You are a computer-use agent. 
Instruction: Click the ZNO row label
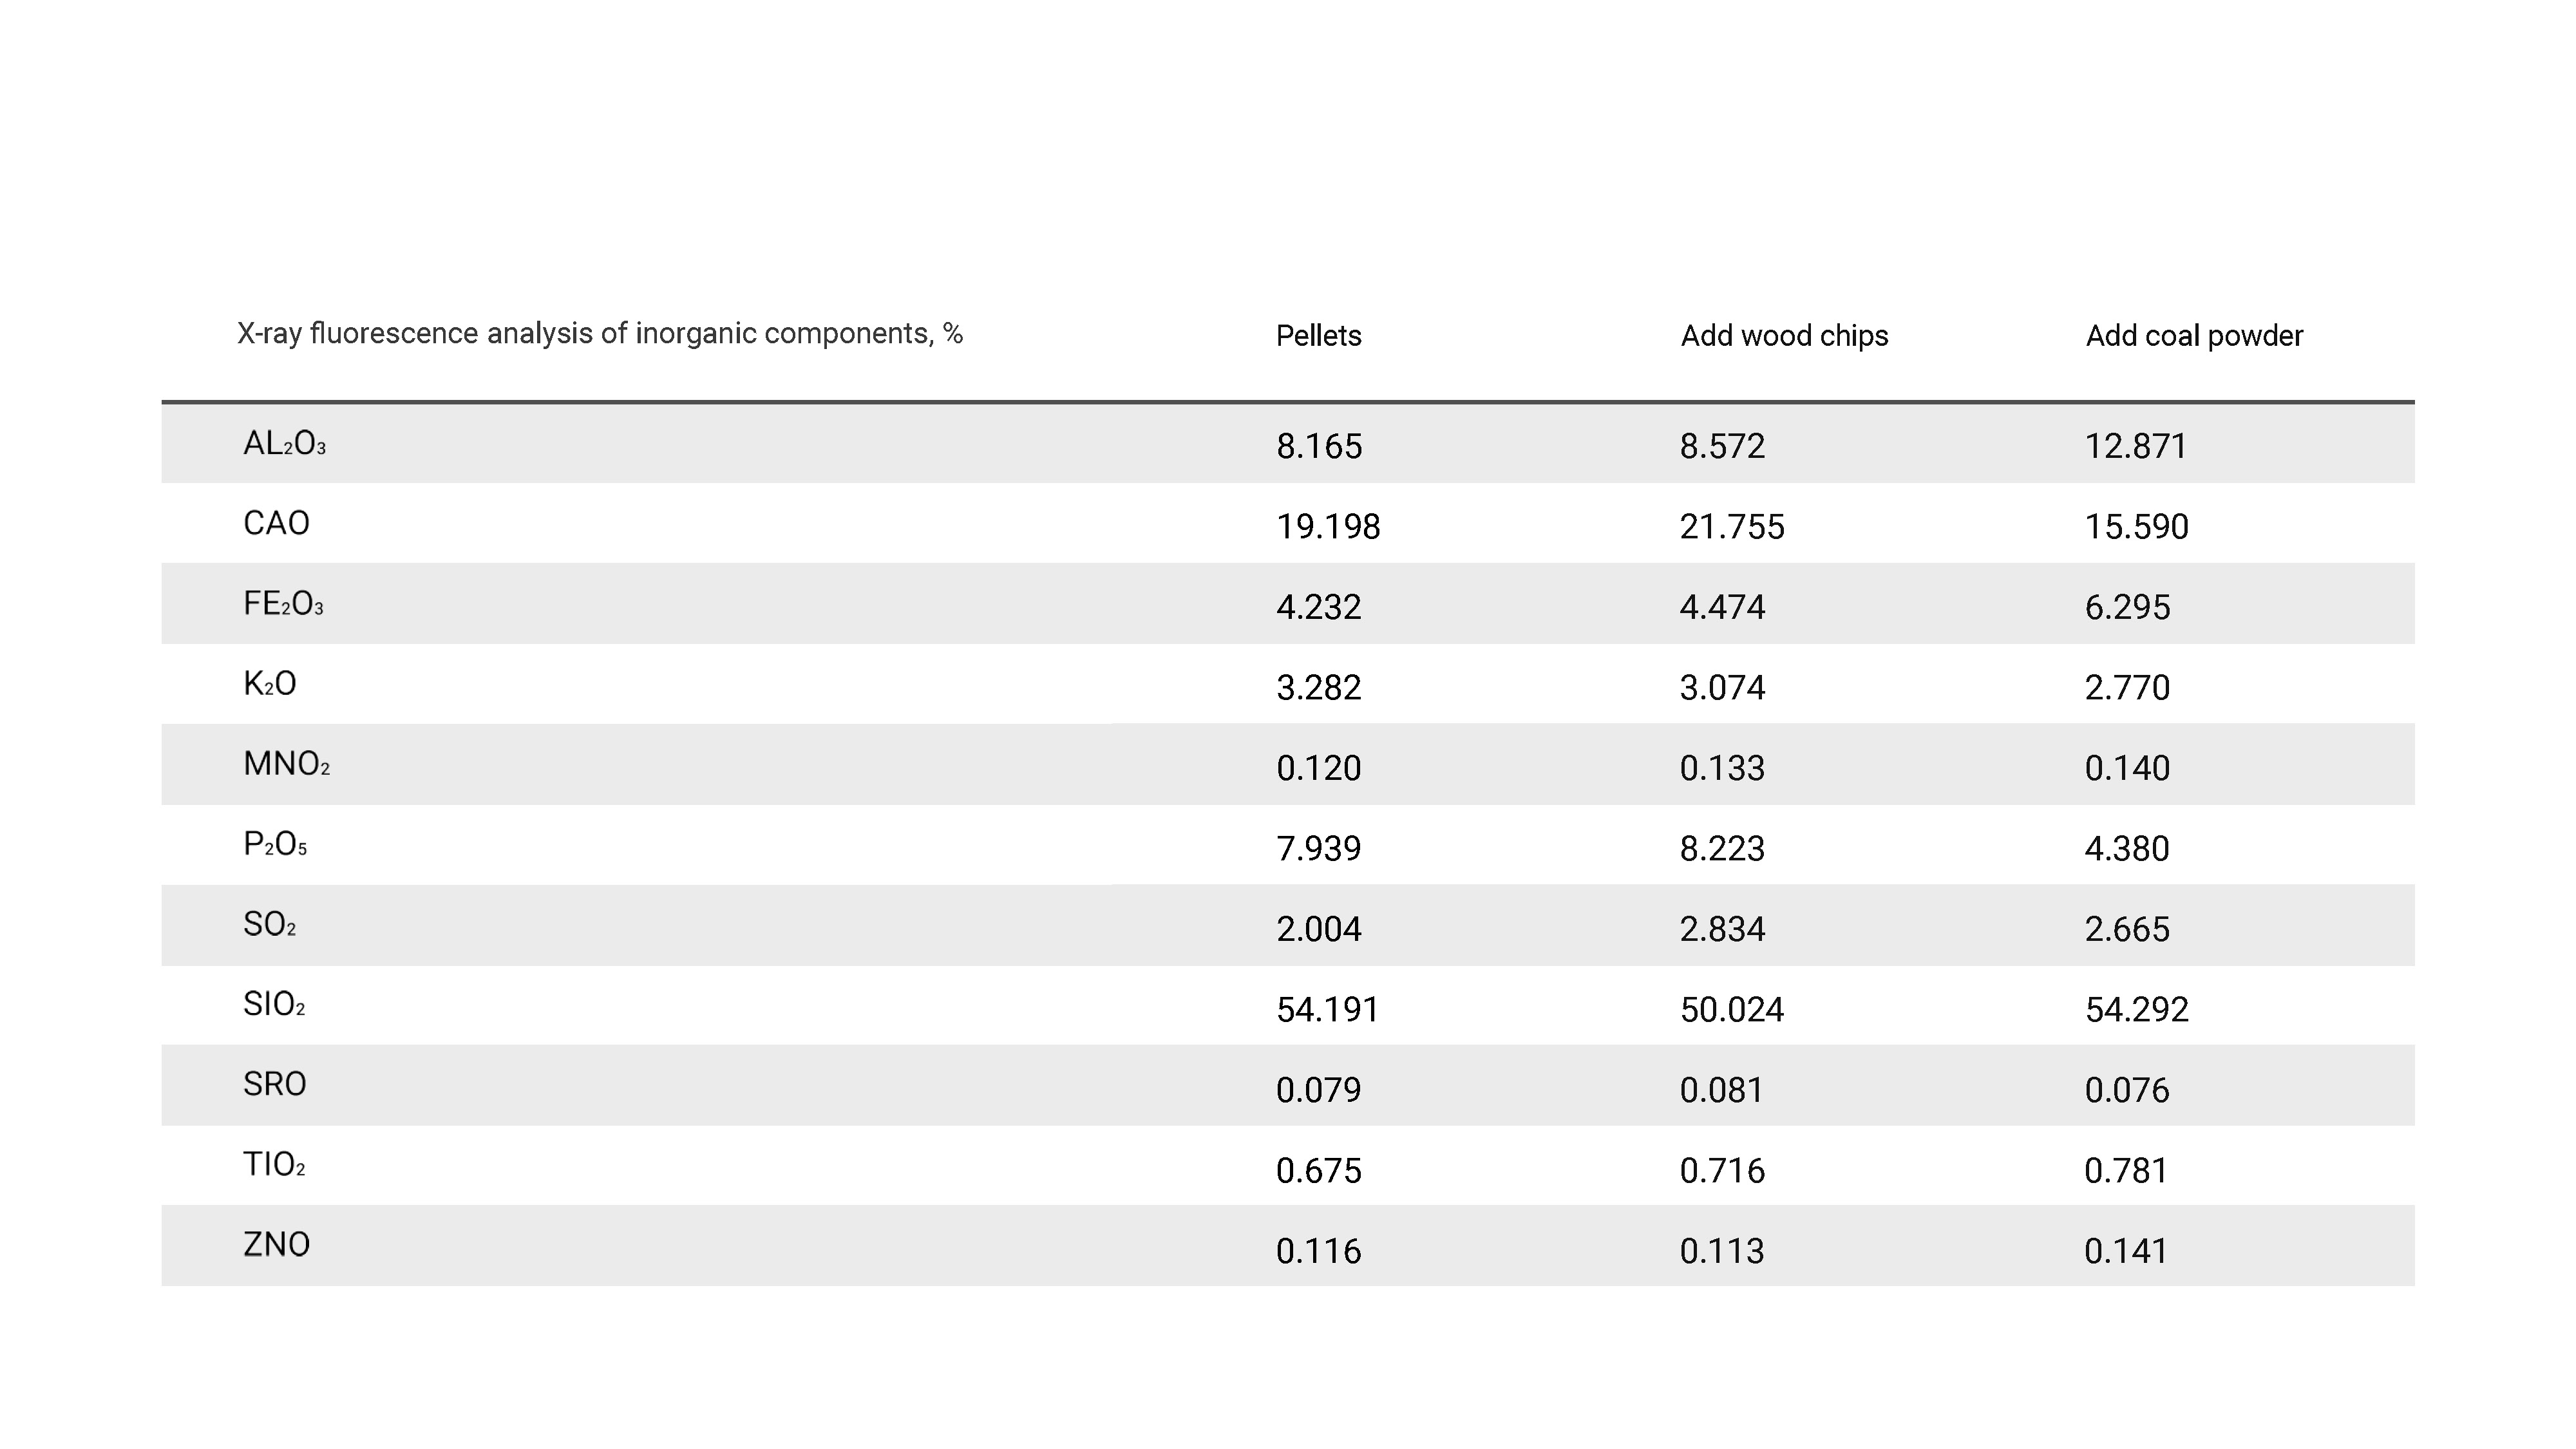tap(276, 1246)
